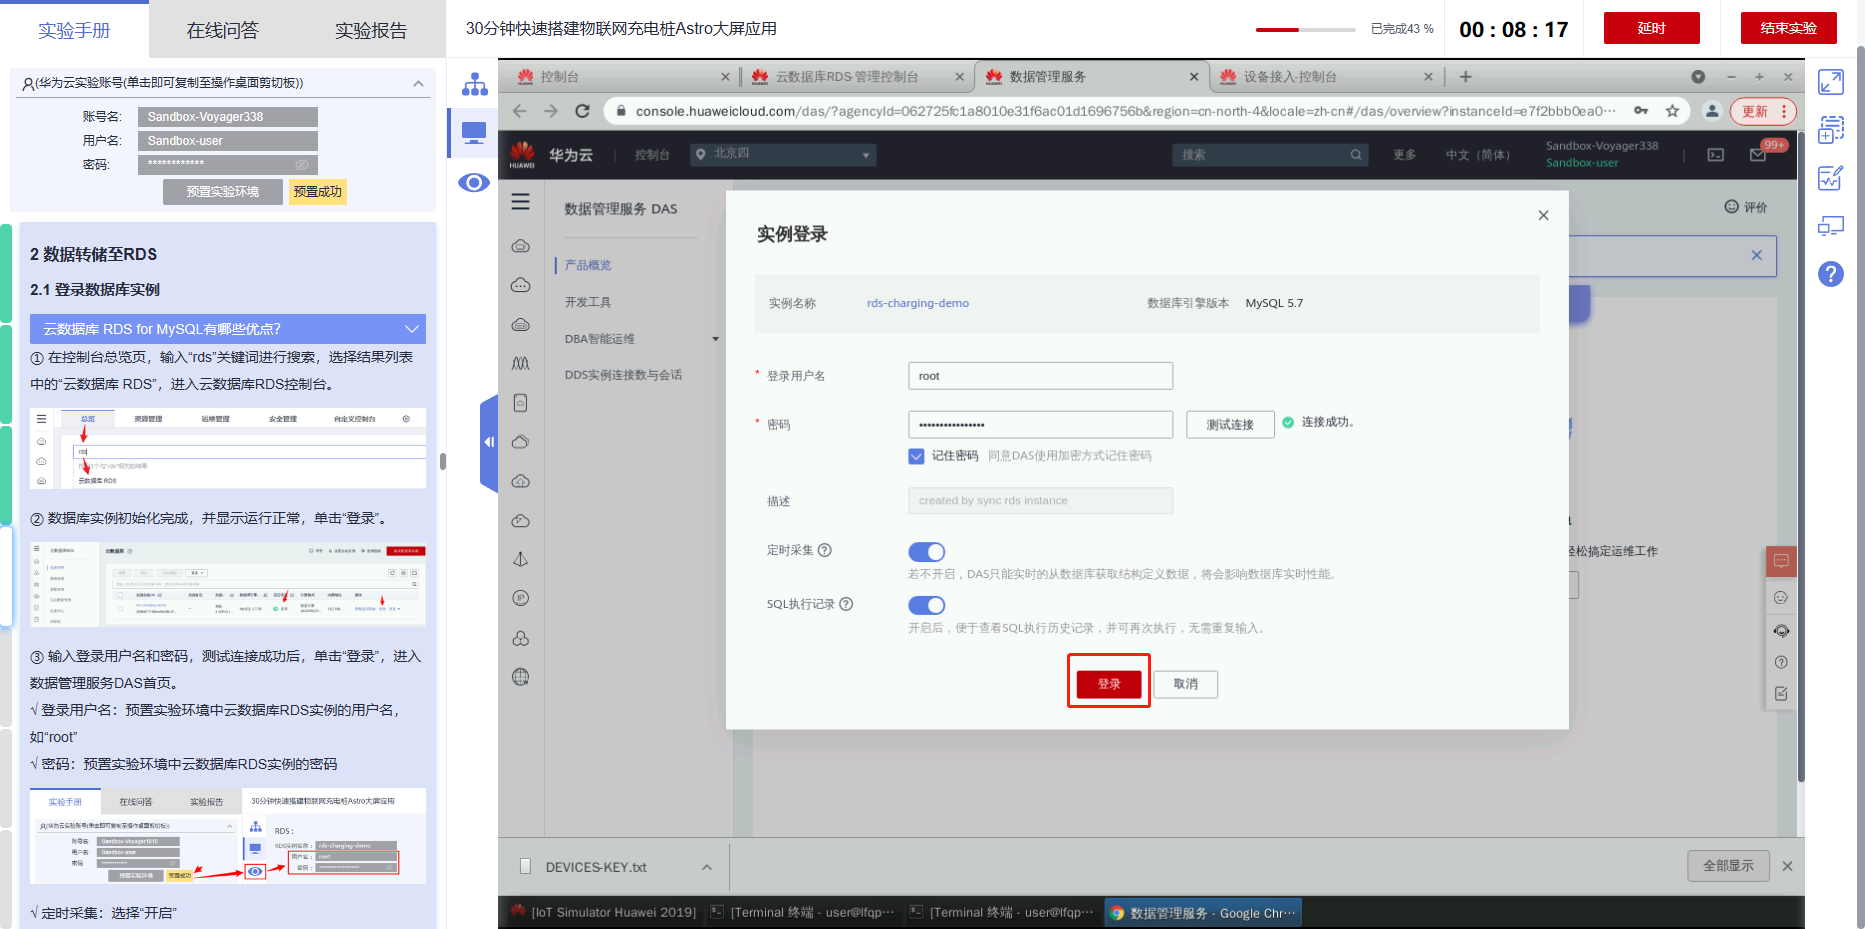Switch to the 实验手册 tab
This screenshot has height=929, width=1865.
(x=74, y=31)
